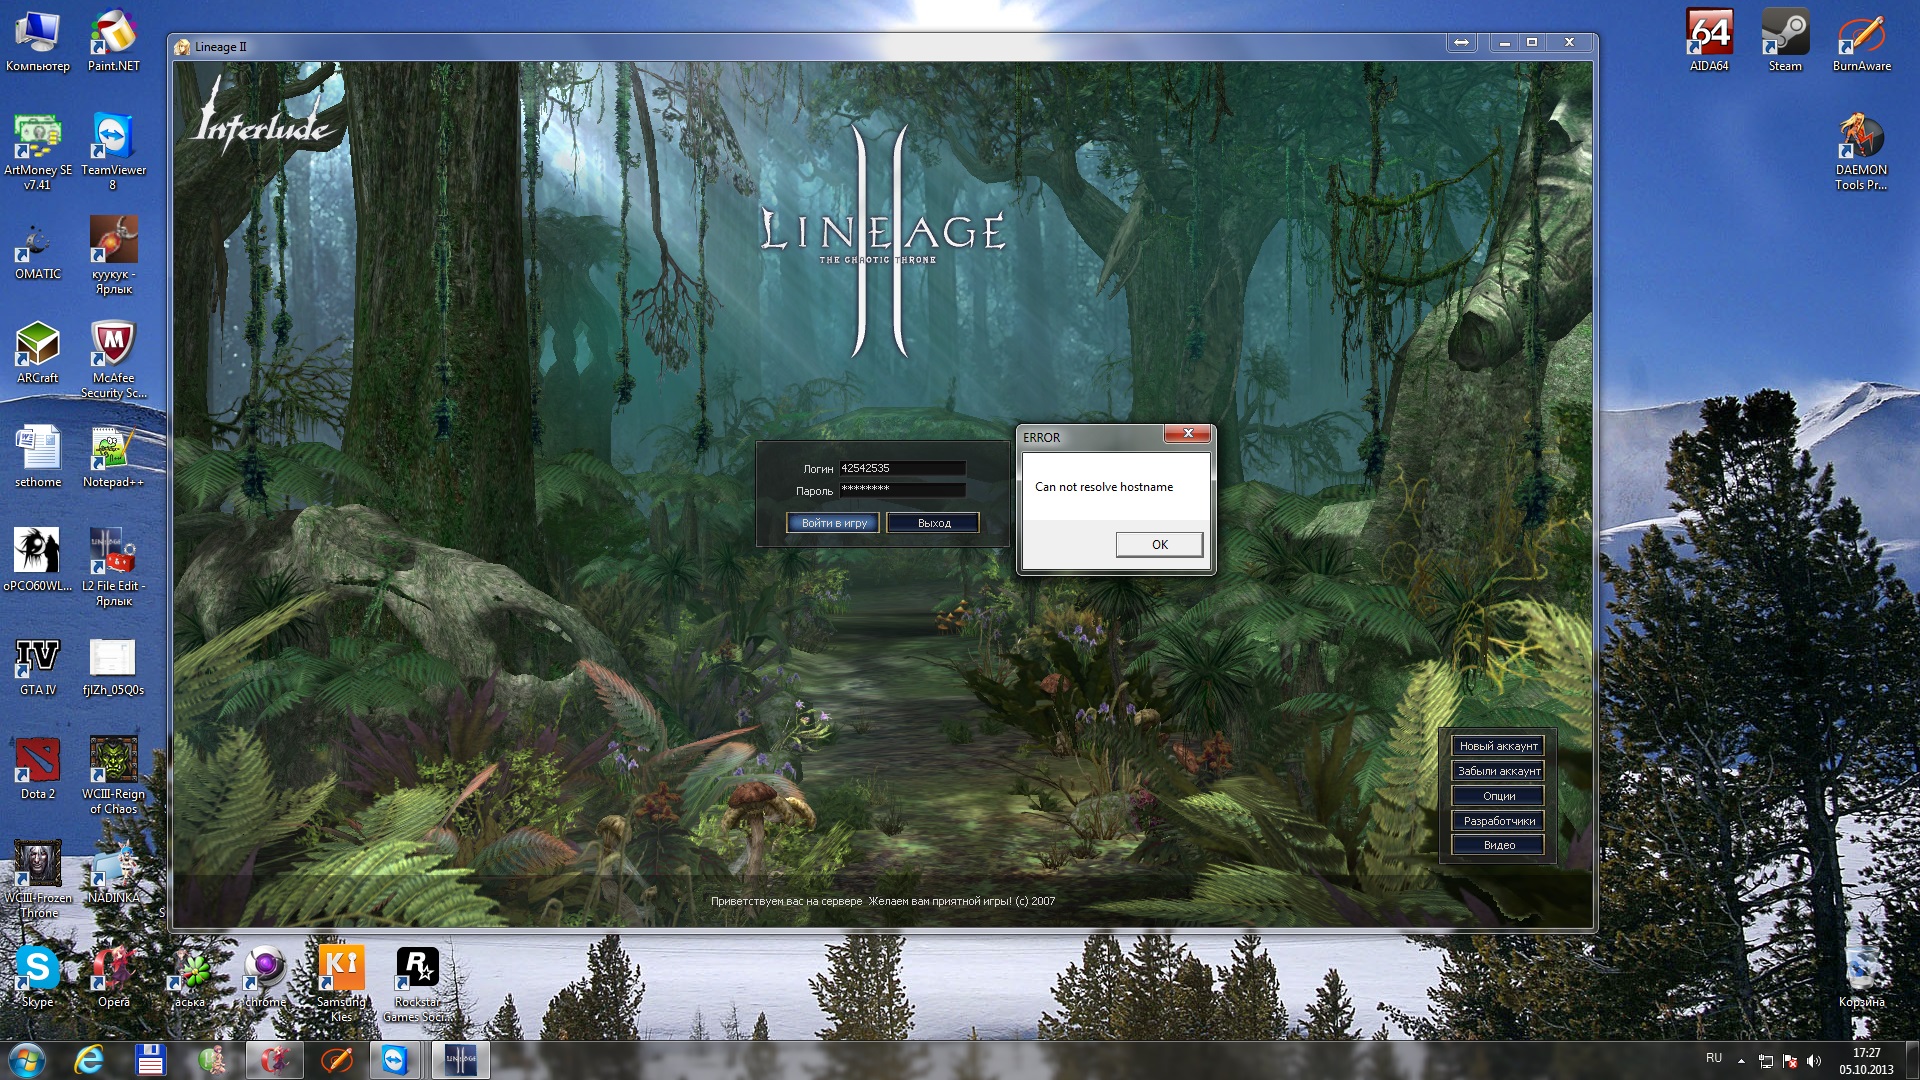Open Новый аккаунт in side menu
This screenshot has height=1080, width=1920.
(x=1498, y=746)
